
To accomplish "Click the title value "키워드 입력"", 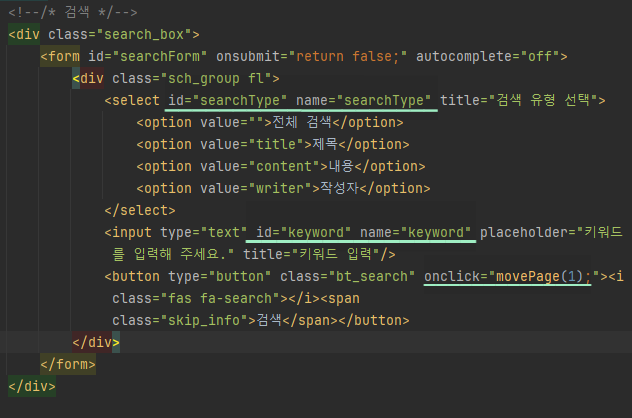I will point(335,254).
